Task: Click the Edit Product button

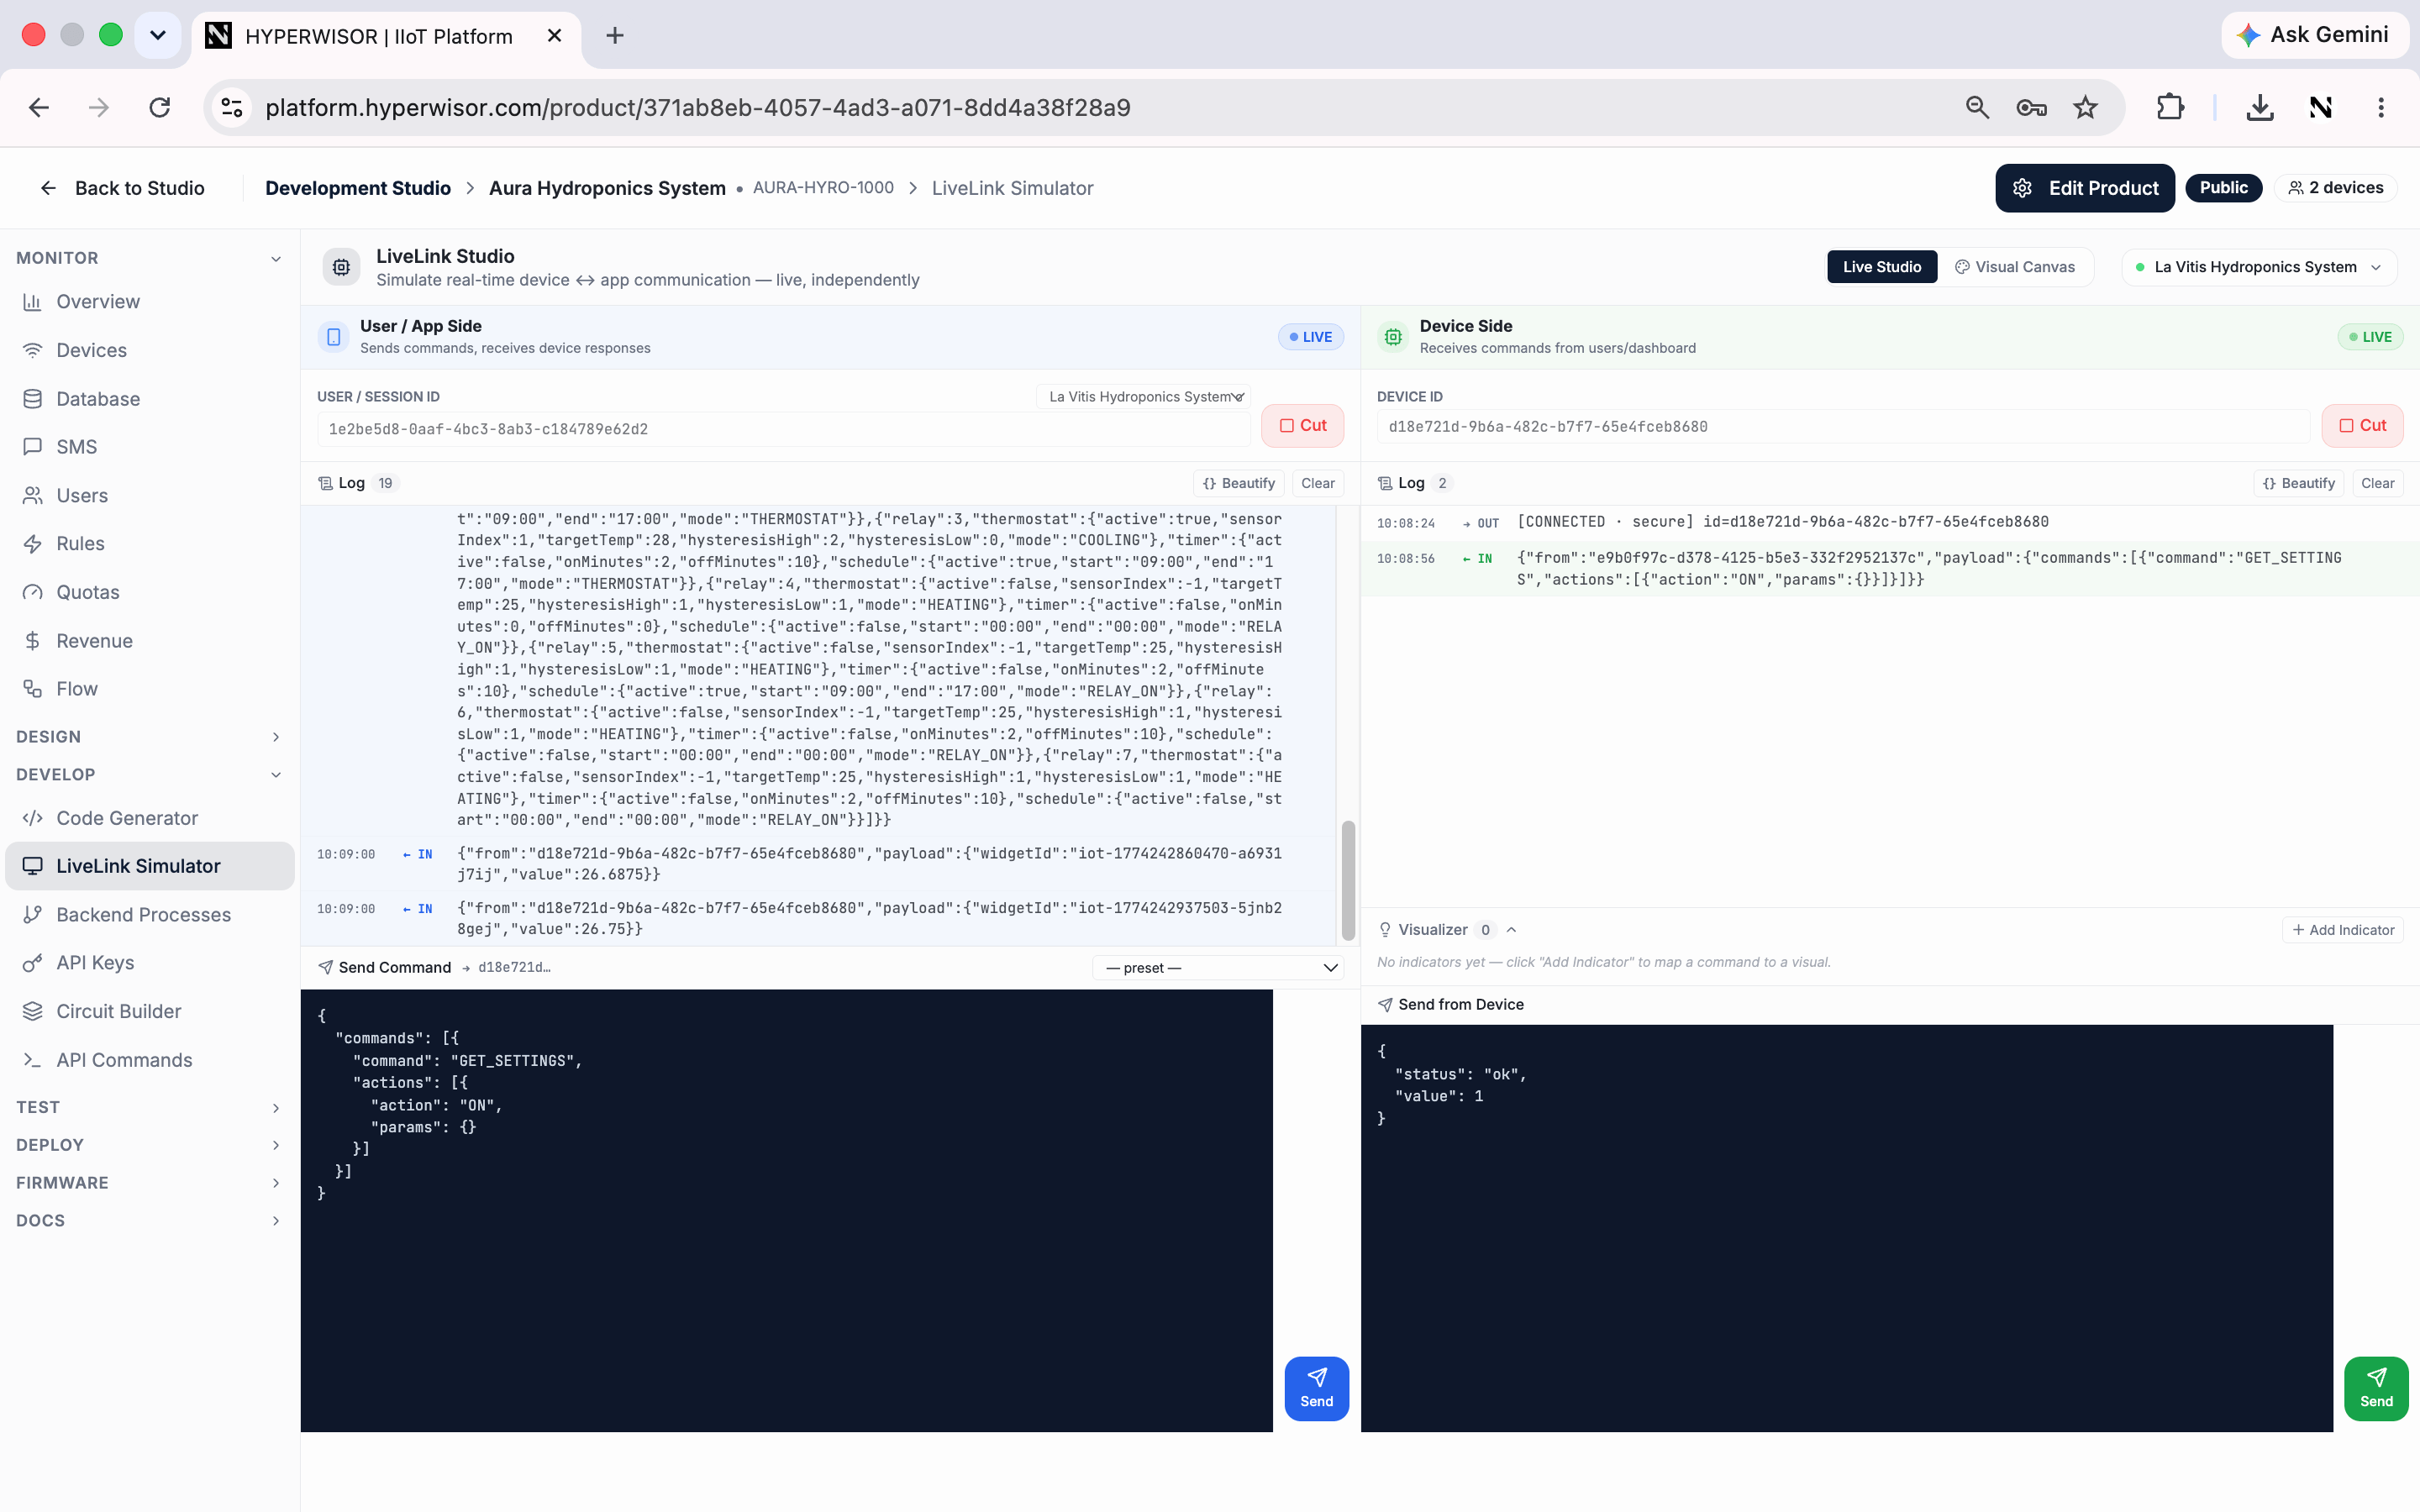Action: pos(2085,188)
